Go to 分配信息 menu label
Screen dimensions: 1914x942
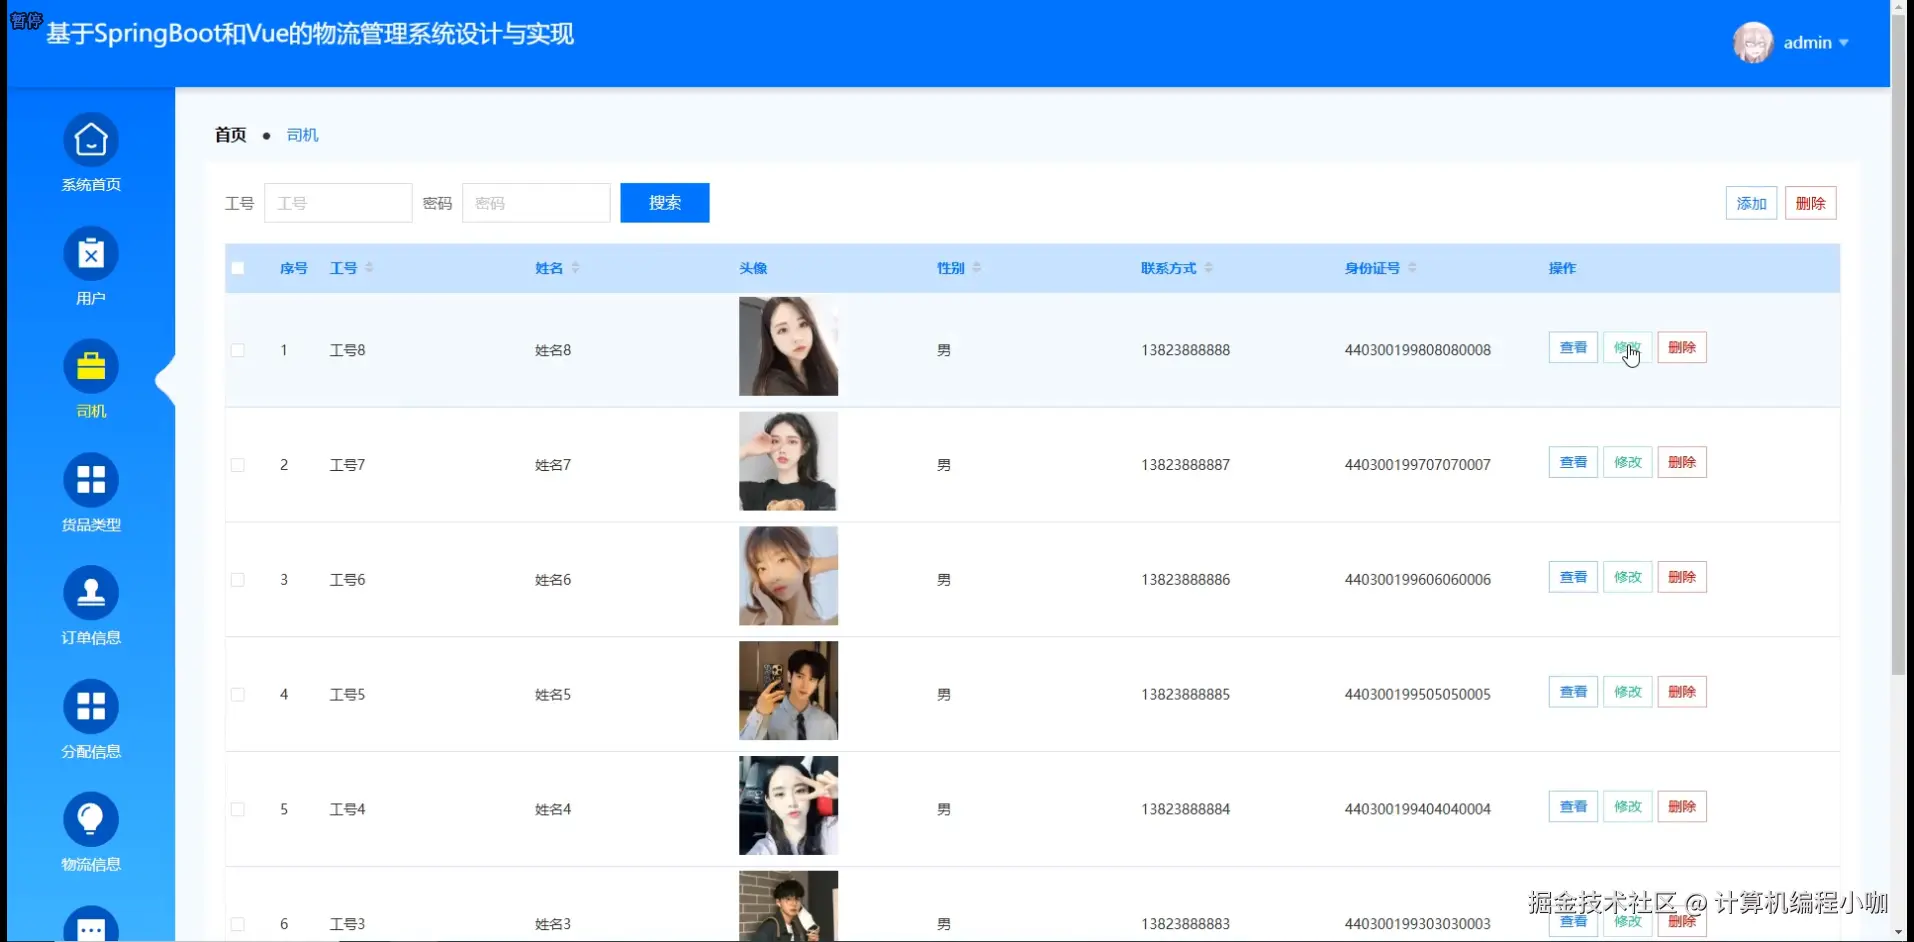tap(91, 752)
